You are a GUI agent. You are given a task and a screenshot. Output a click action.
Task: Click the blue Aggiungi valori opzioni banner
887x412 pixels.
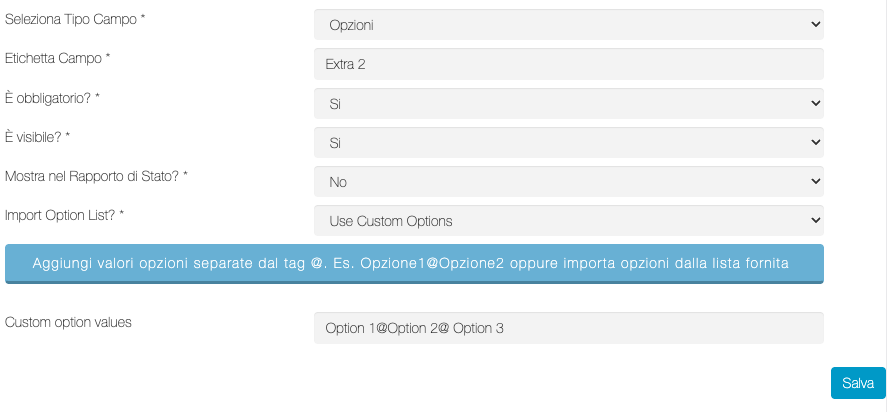[x=414, y=263]
